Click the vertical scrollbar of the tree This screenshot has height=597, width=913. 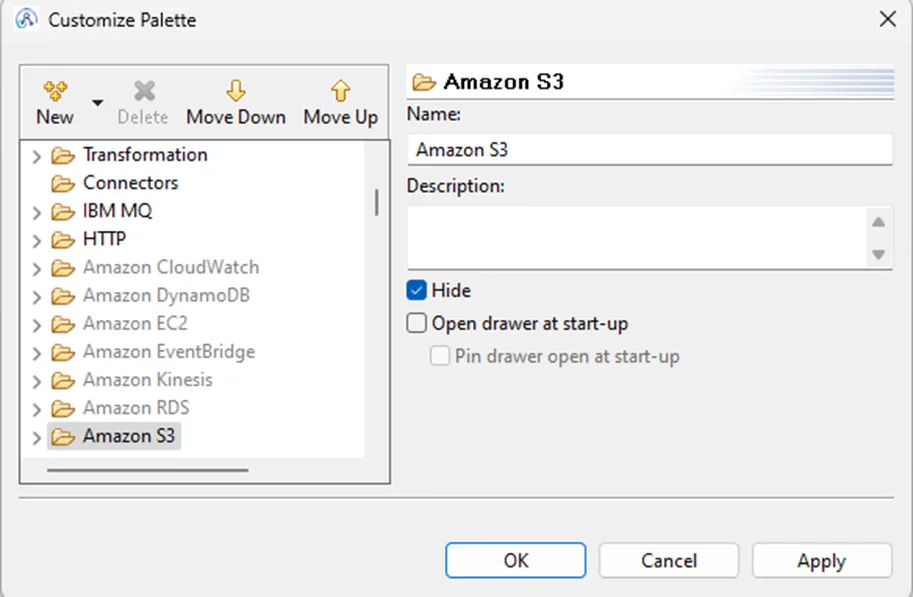pyautogui.click(x=377, y=202)
